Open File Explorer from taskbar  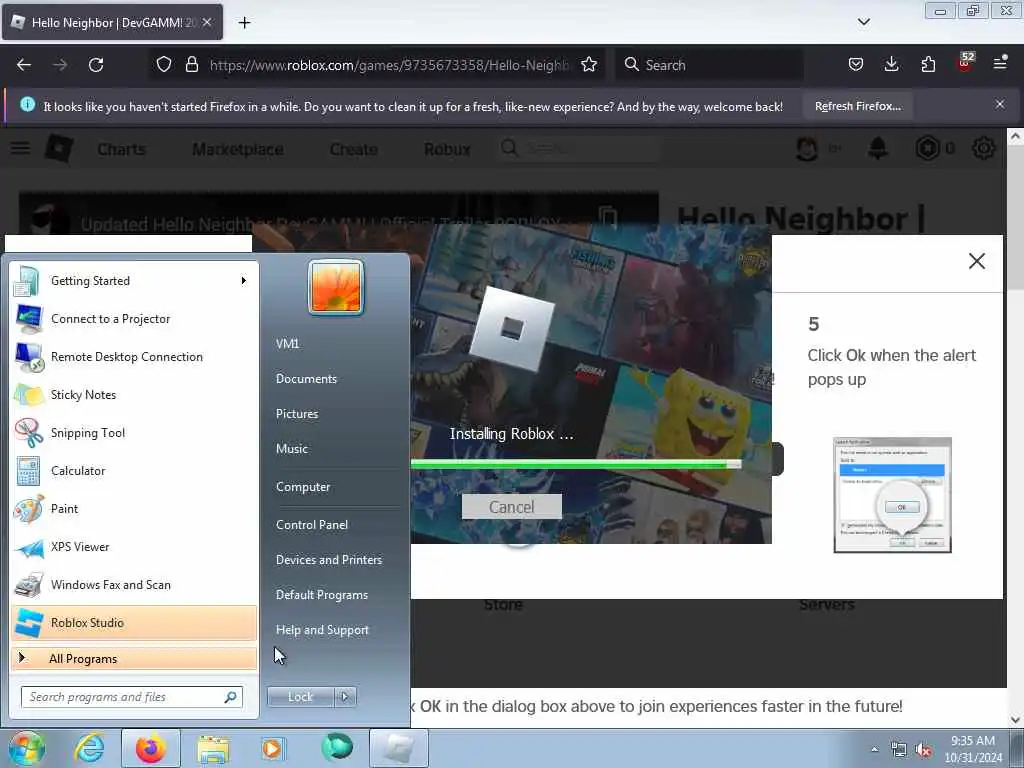tap(213, 748)
